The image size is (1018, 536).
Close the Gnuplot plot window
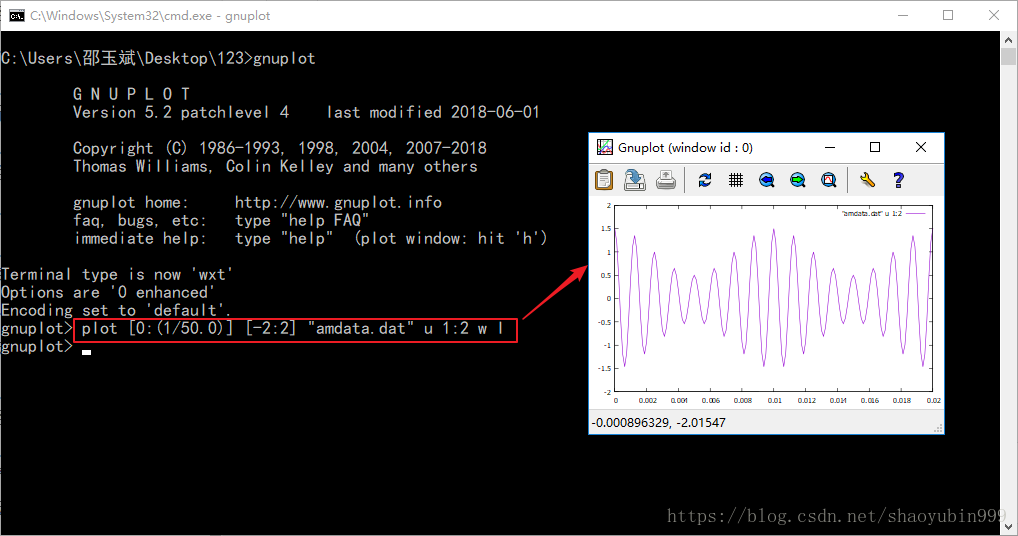click(x=921, y=147)
